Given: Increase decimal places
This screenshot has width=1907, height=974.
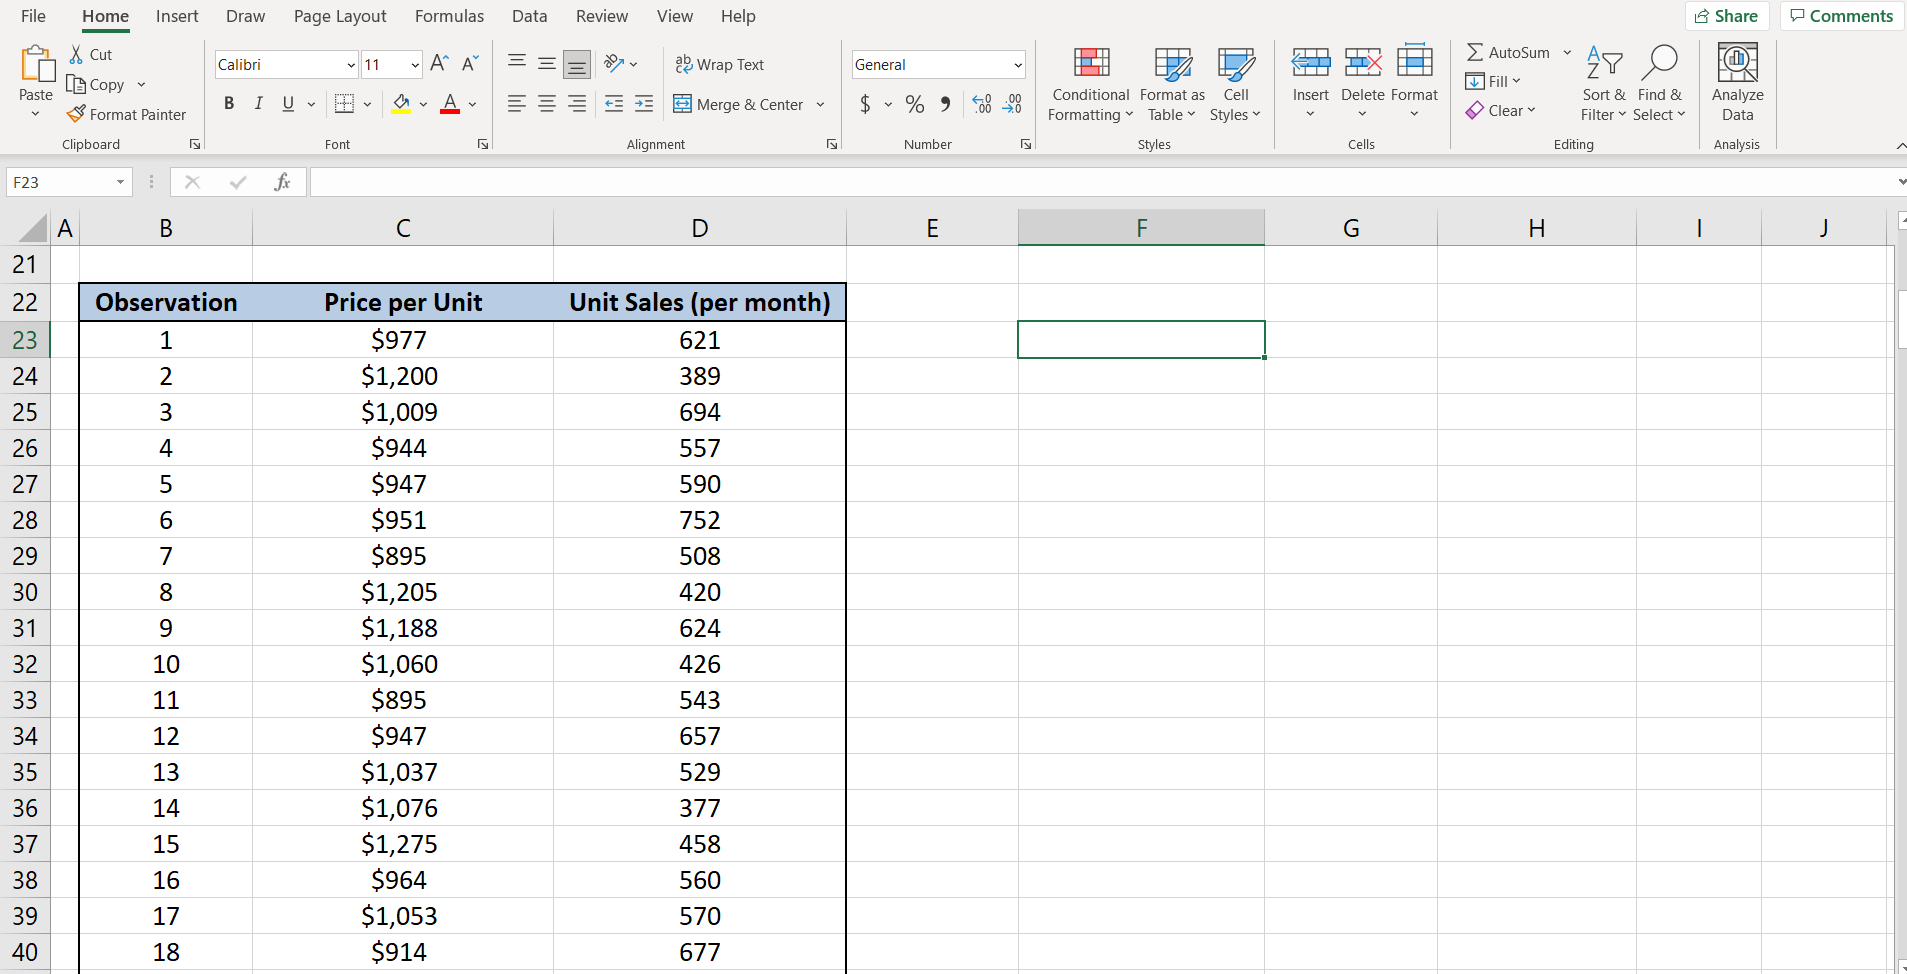Looking at the screenshot, I should click(x=981, y=104).
